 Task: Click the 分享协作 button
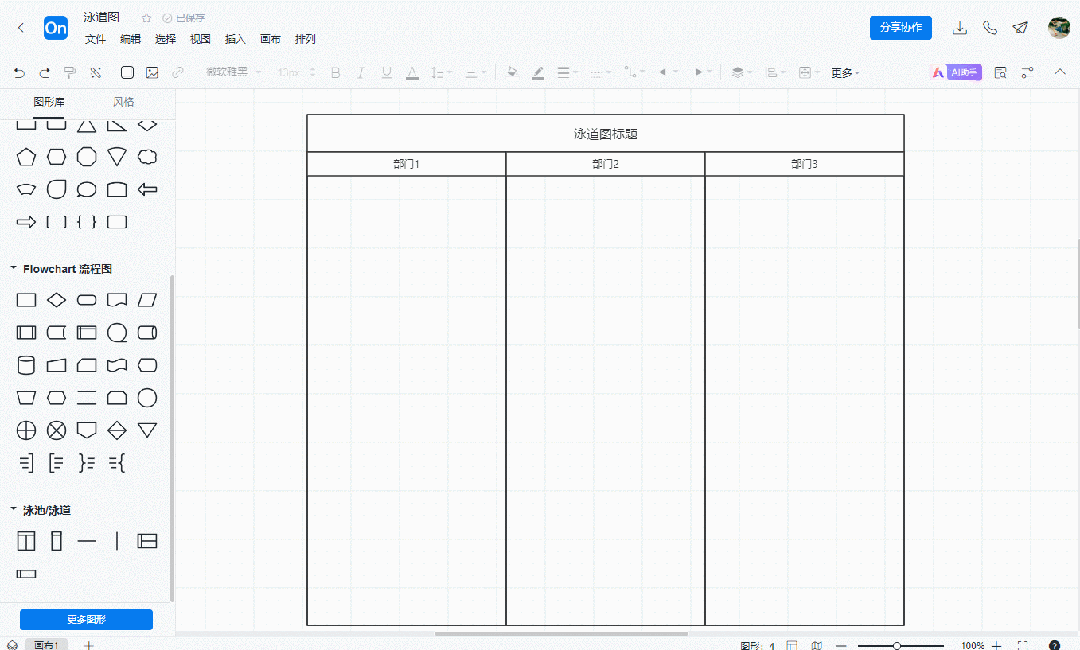(x=900, y=28)
